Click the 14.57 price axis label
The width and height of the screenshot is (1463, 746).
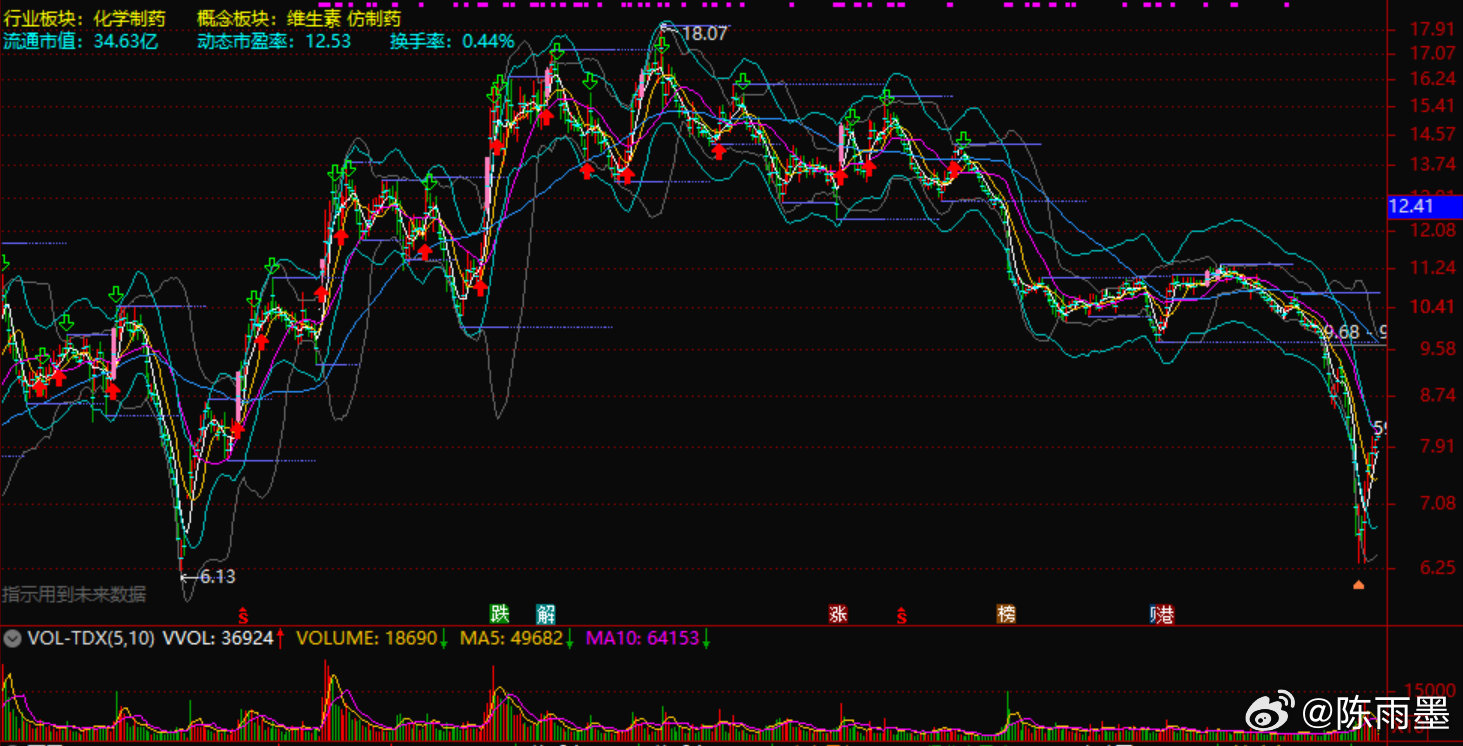pyautogui.click(x=1431, y=134)
